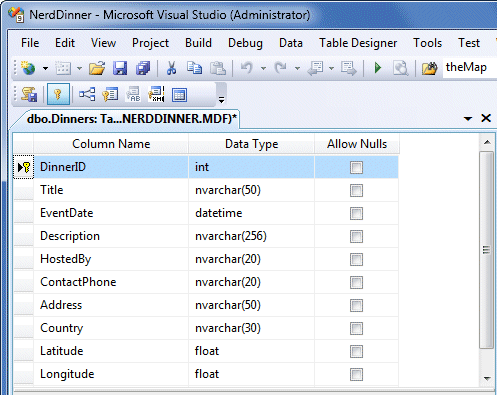
Task: Toggle Allow Nulls for Title
Action: click(356, 190)
